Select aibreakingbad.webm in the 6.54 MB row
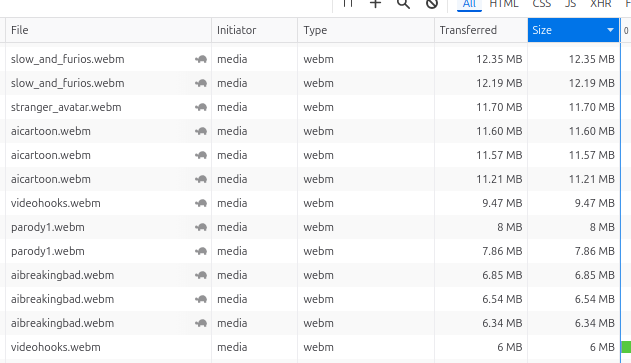Screen dimensions: 631x363 pos(62,299)
